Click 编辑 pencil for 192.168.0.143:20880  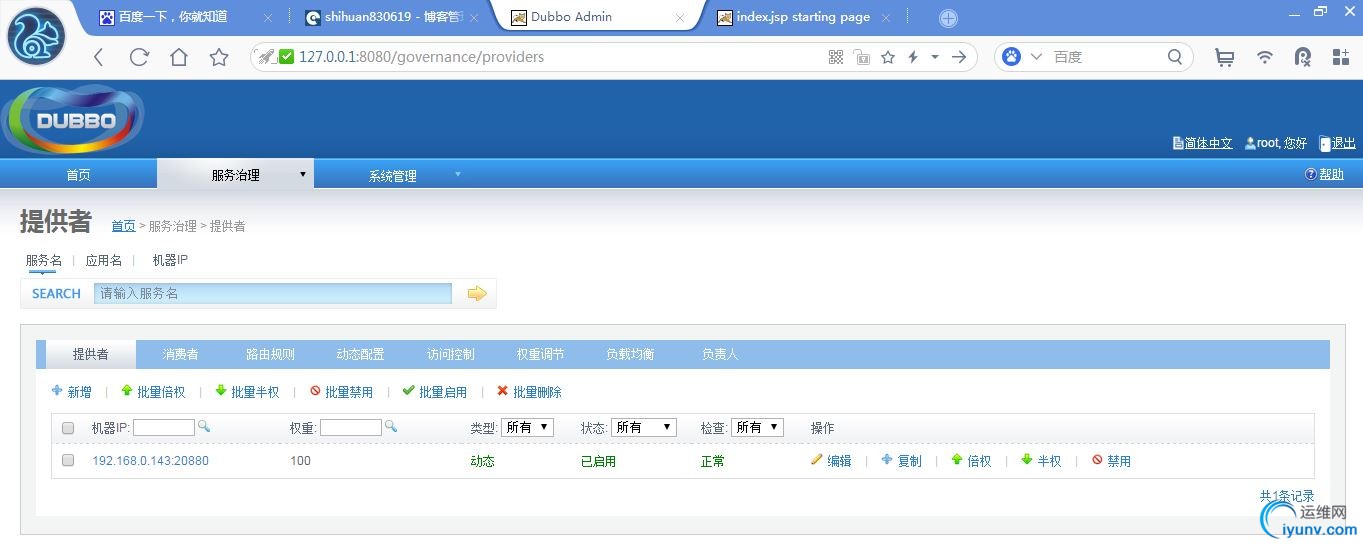(x=831, y=461)
